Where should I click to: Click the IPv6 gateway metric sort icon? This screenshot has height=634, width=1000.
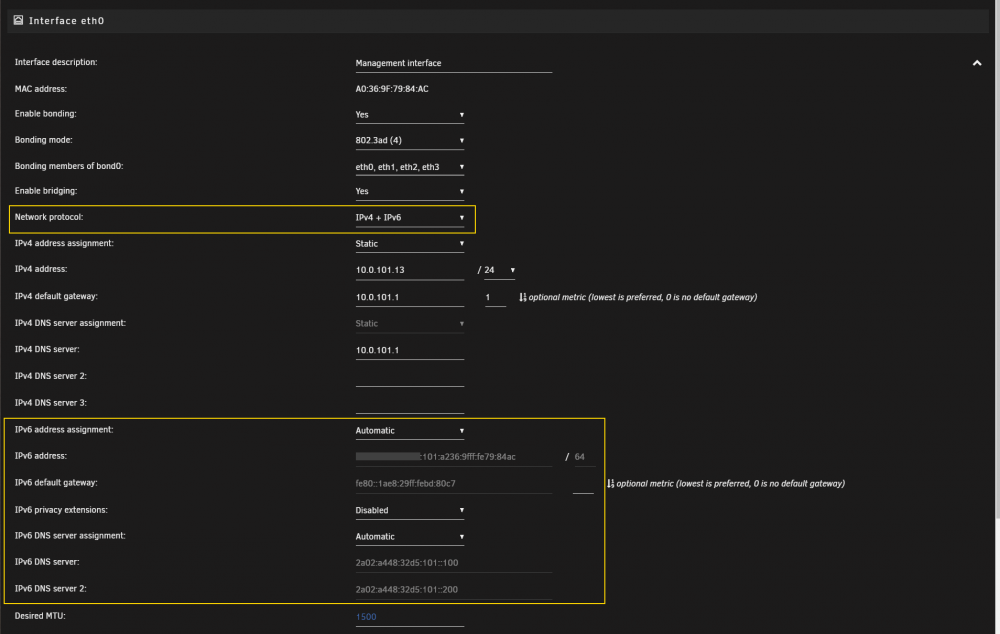coord(610,483)
